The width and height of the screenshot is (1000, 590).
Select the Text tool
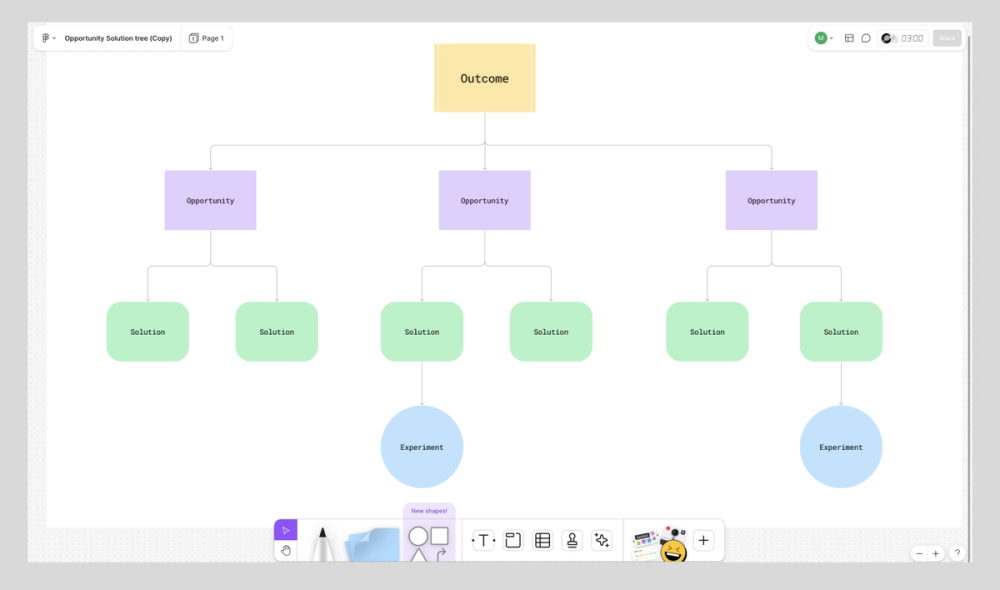coord(483,540)
